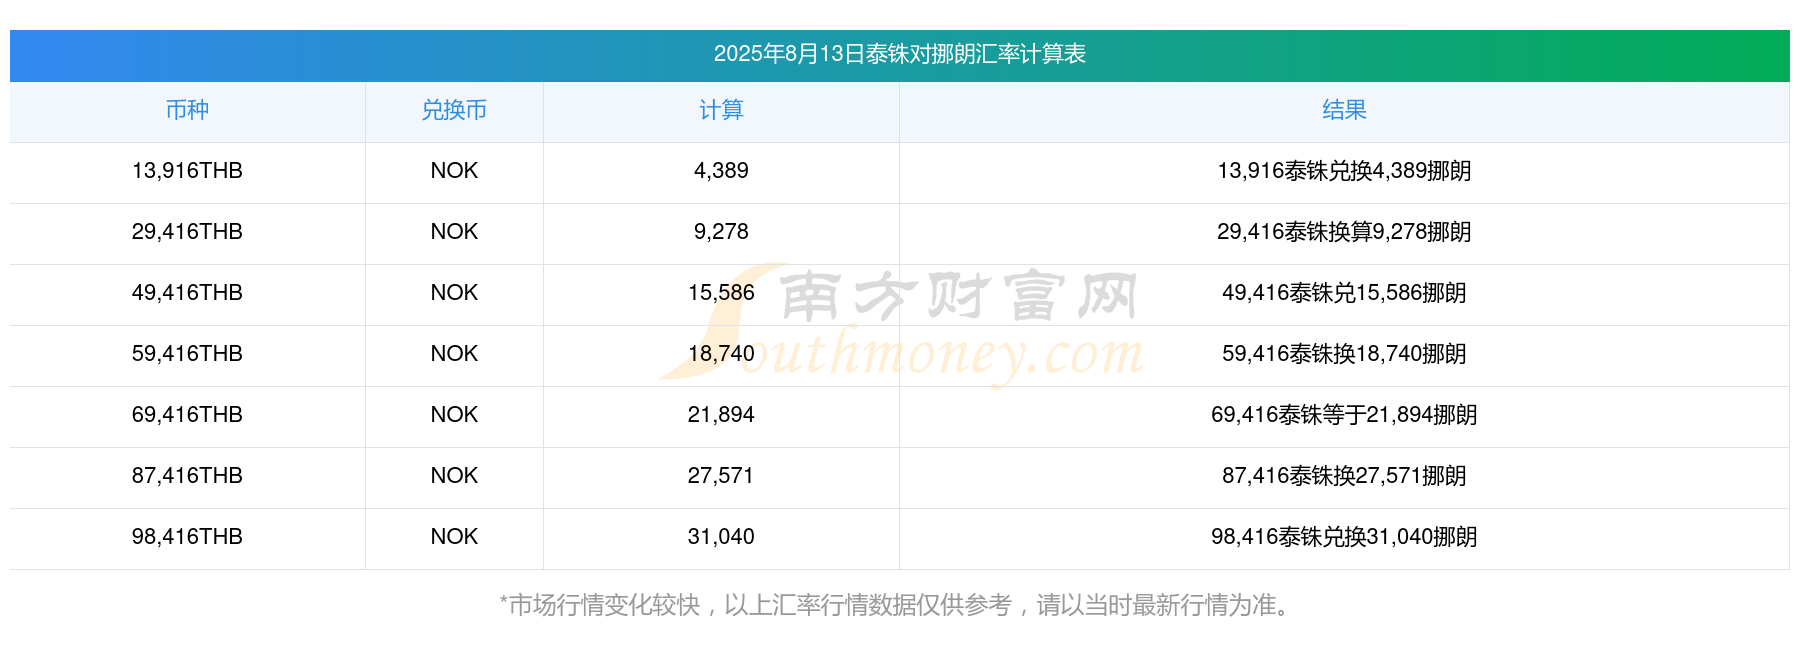
Task: Click the 98,416THB cell
Action: (187, 537)
